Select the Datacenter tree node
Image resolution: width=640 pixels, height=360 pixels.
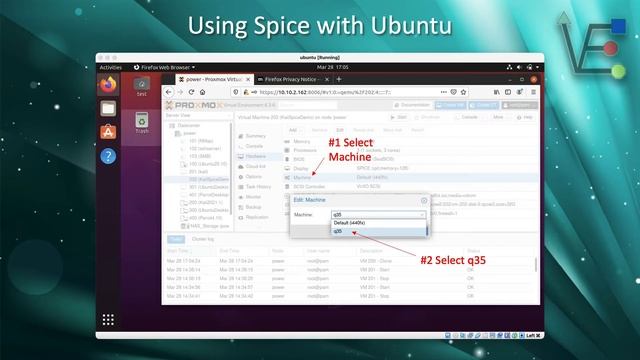[x=188, y=126]
